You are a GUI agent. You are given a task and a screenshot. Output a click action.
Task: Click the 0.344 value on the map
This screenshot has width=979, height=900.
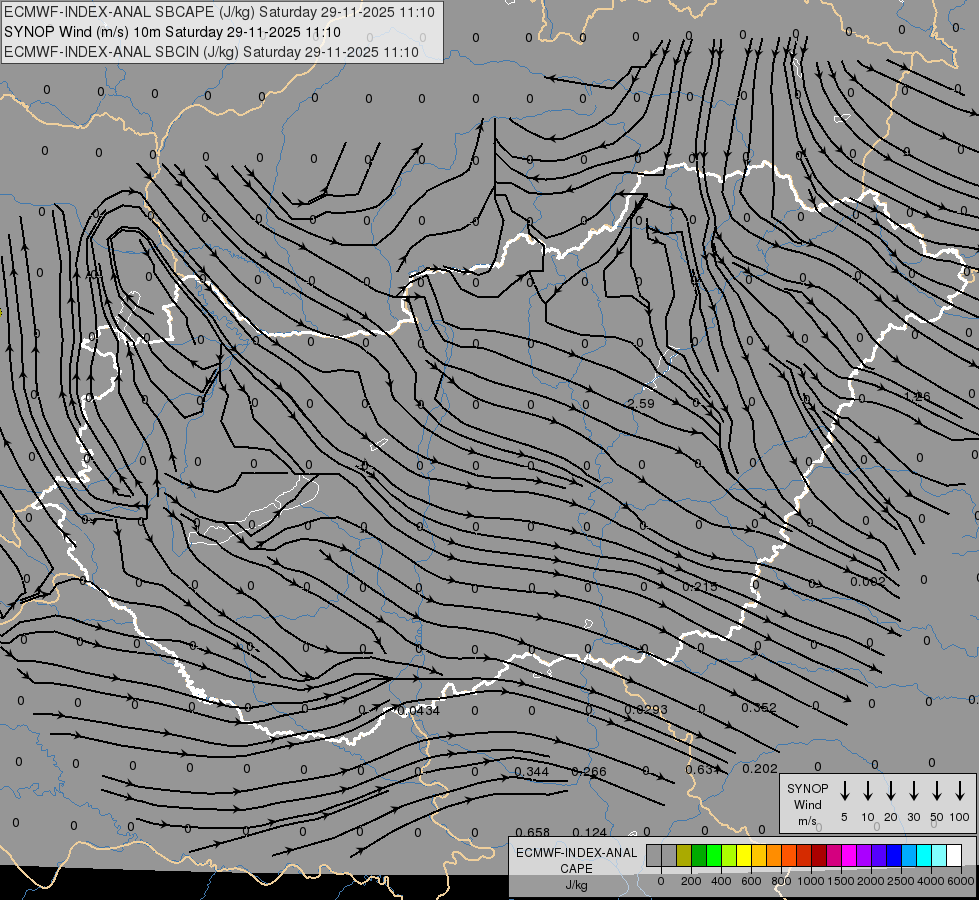[532, 771]
